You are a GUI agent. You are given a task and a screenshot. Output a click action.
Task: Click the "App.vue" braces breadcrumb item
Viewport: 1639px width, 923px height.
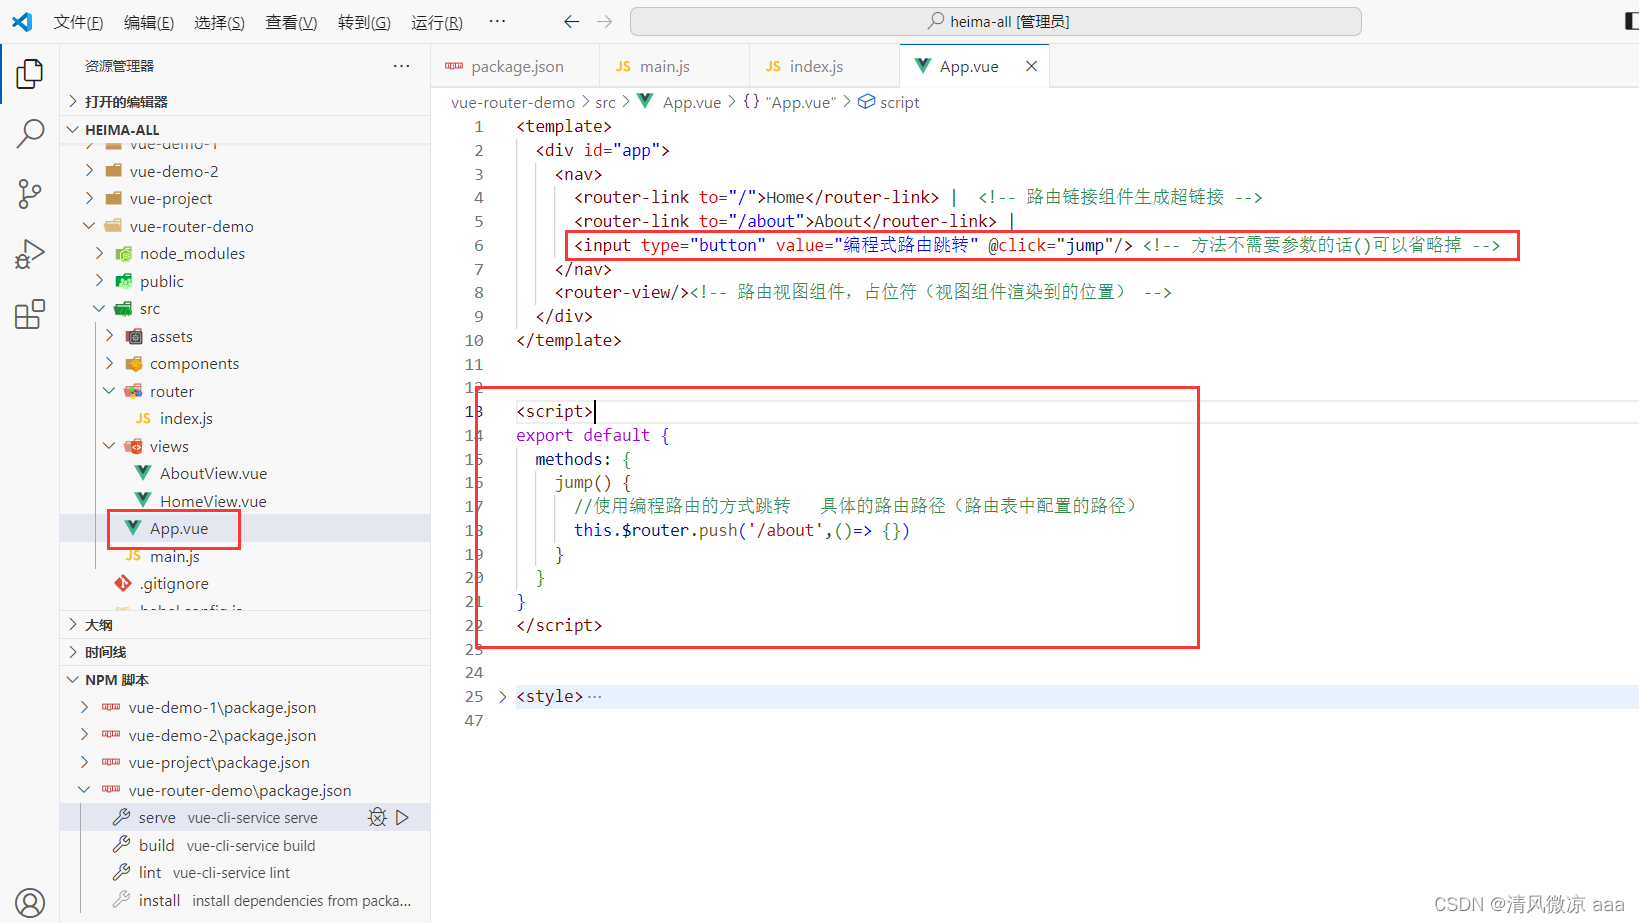(789, 102)
